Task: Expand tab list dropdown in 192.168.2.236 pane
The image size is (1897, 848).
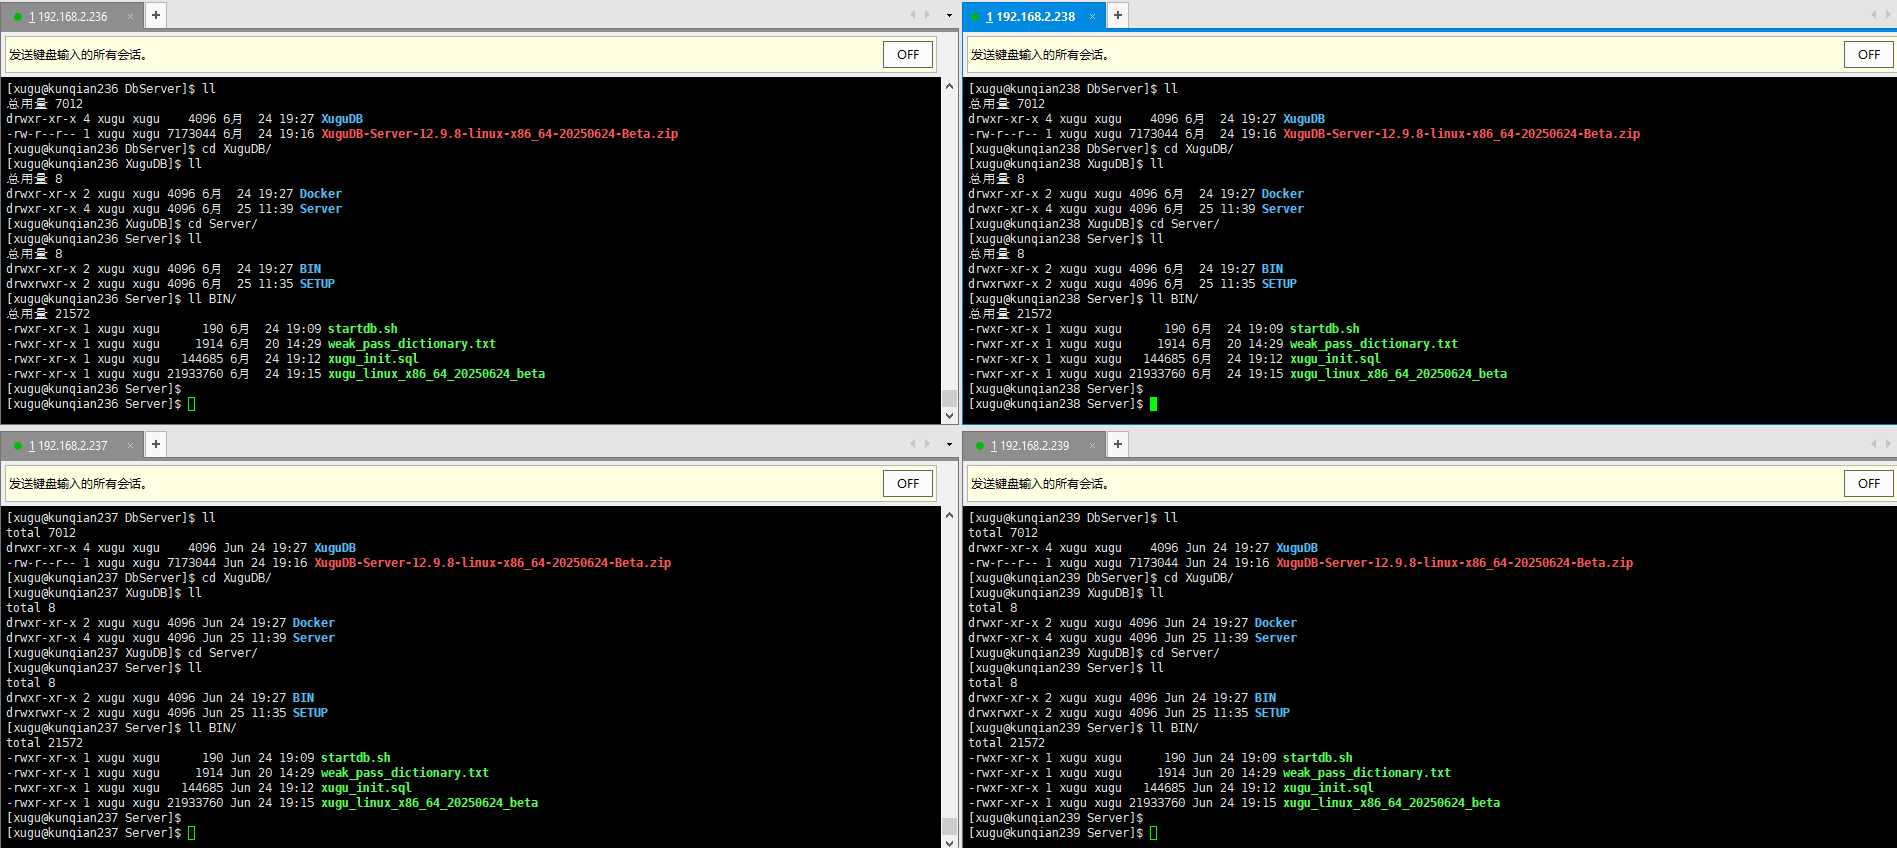Action: pyautogui.click(x=949, y=16)
